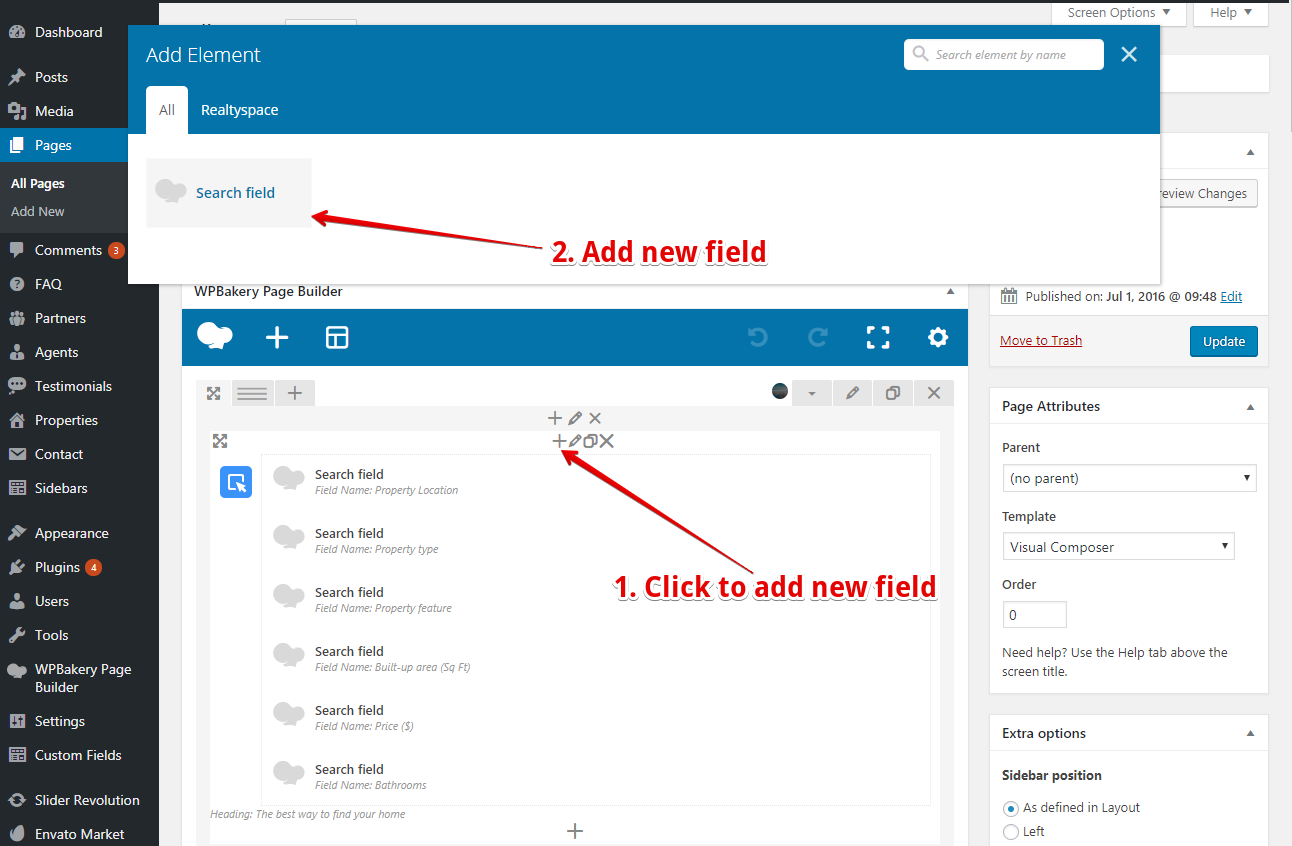Click the Appearance paintbrush icon
The width and height of the screenshot is (1292, 846).
[x=17, y=533]
